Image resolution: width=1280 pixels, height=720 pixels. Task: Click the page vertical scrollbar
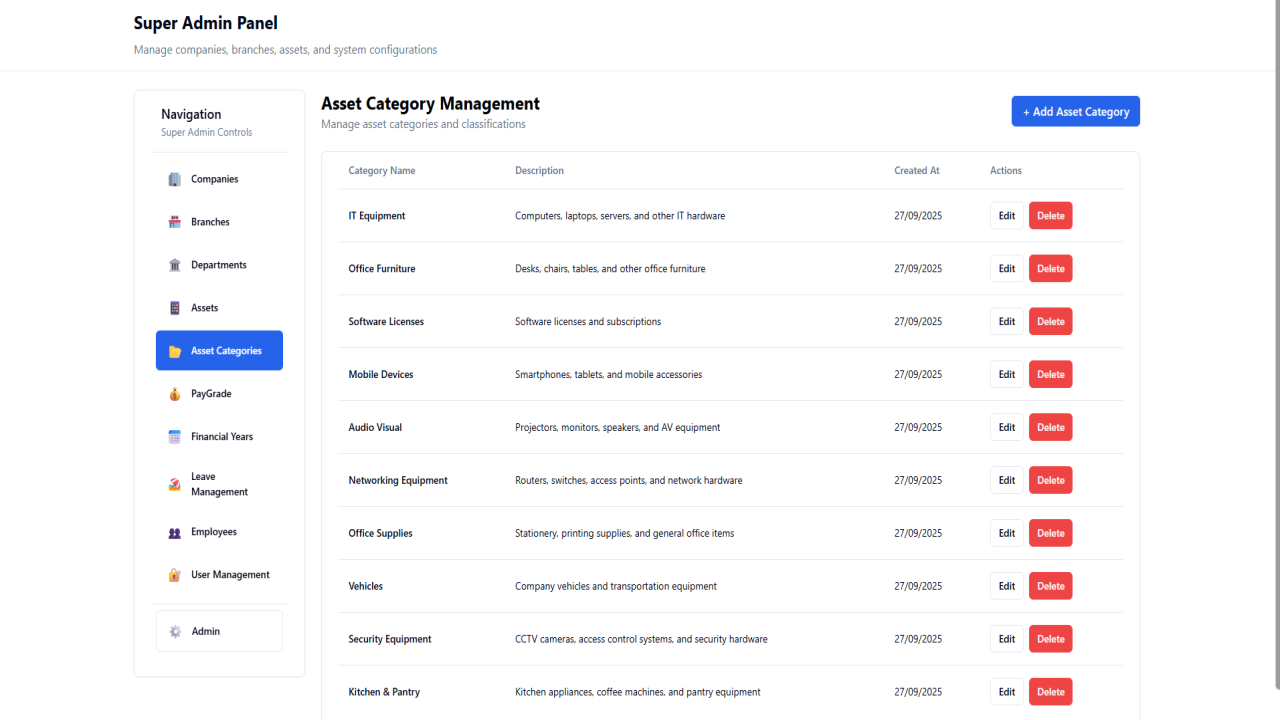[x=1275, y=345]
